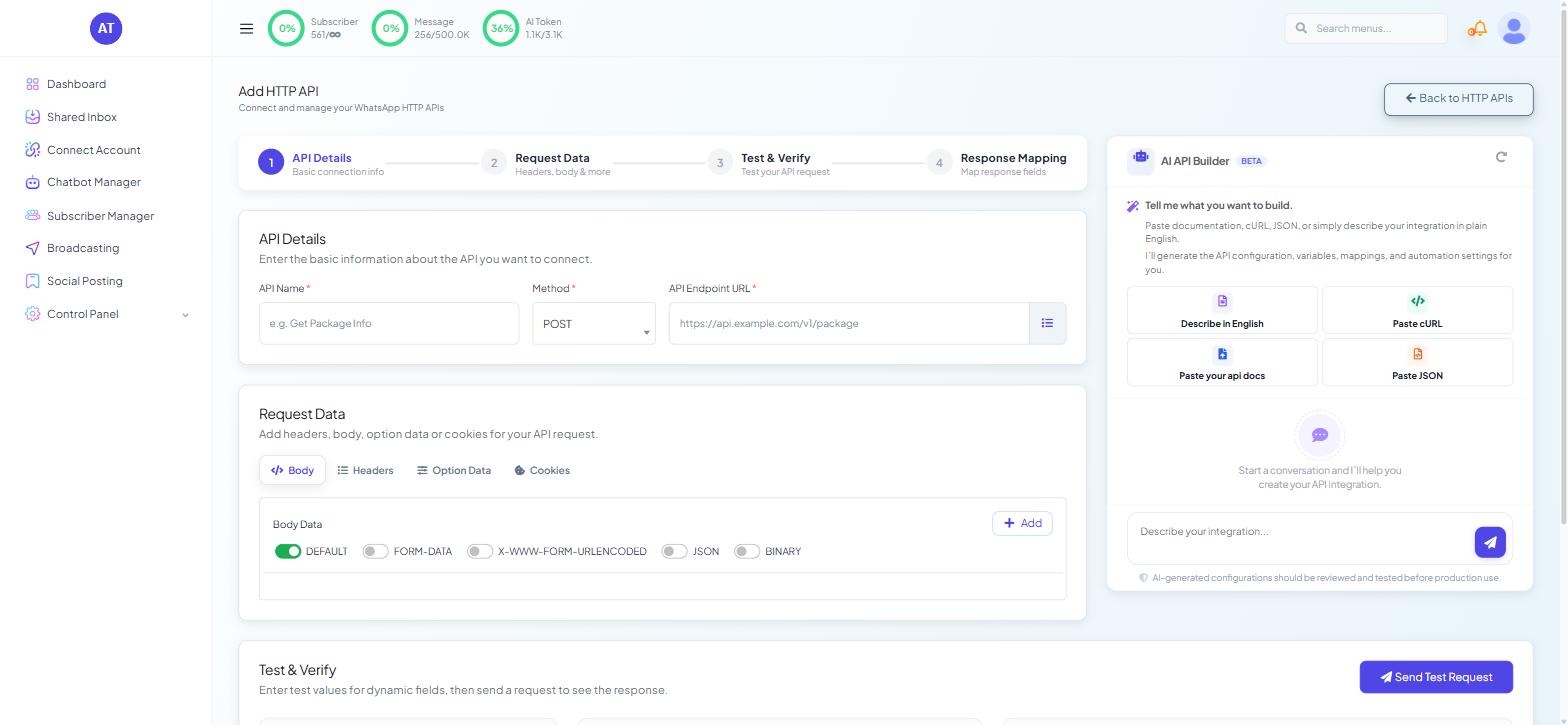Click the Broadcasting paper-plane icon

32,248
